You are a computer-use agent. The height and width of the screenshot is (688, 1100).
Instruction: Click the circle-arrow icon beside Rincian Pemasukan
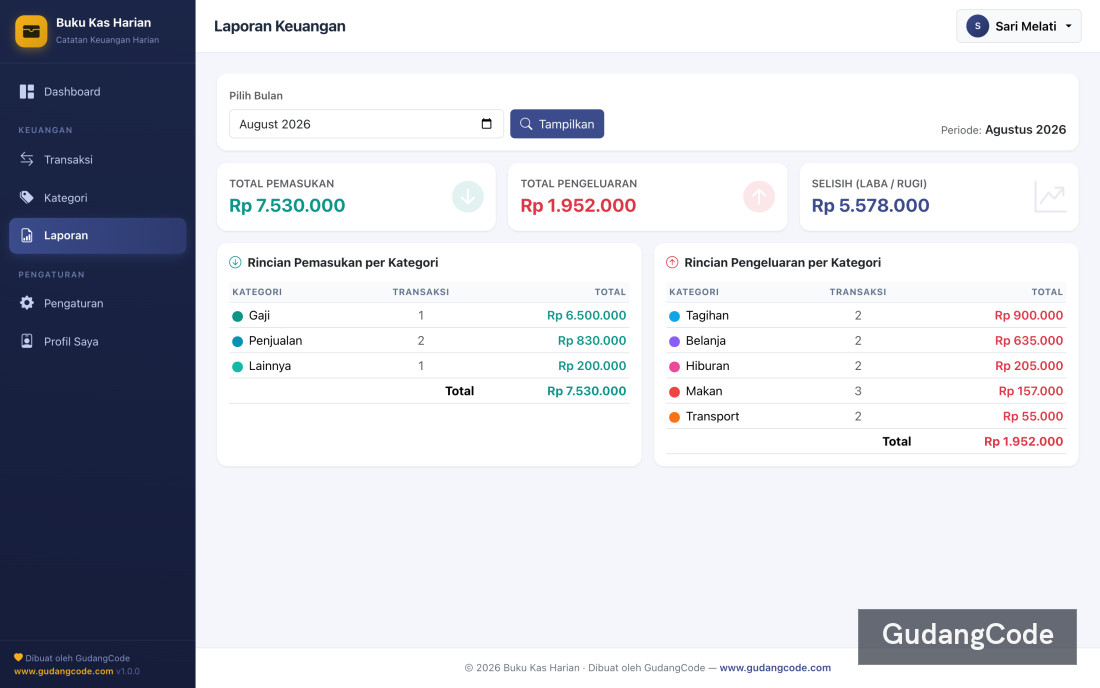[235, 262]
